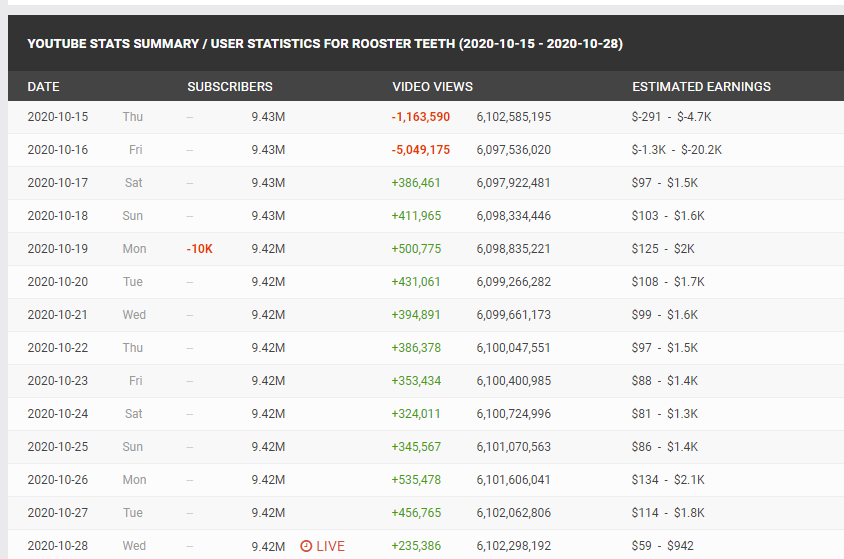
Task: Click the +411,965 views change value
Action: point(416,216)
